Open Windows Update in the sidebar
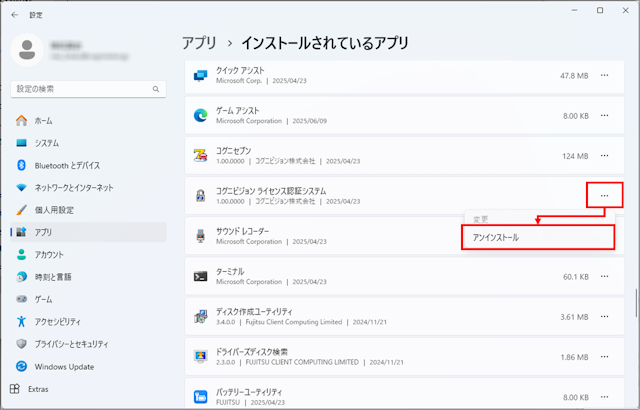The image size is (640, 410). point(88,366)
